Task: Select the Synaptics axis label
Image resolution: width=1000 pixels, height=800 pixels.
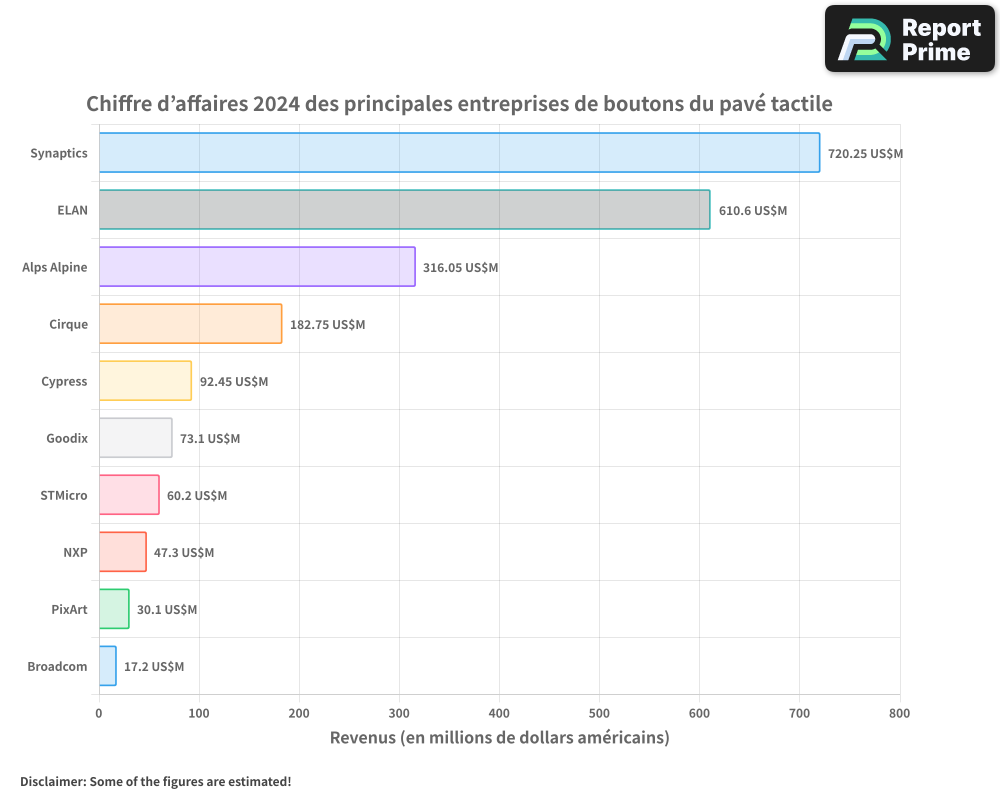Action: pyautogui.click(x=58, y=153)
